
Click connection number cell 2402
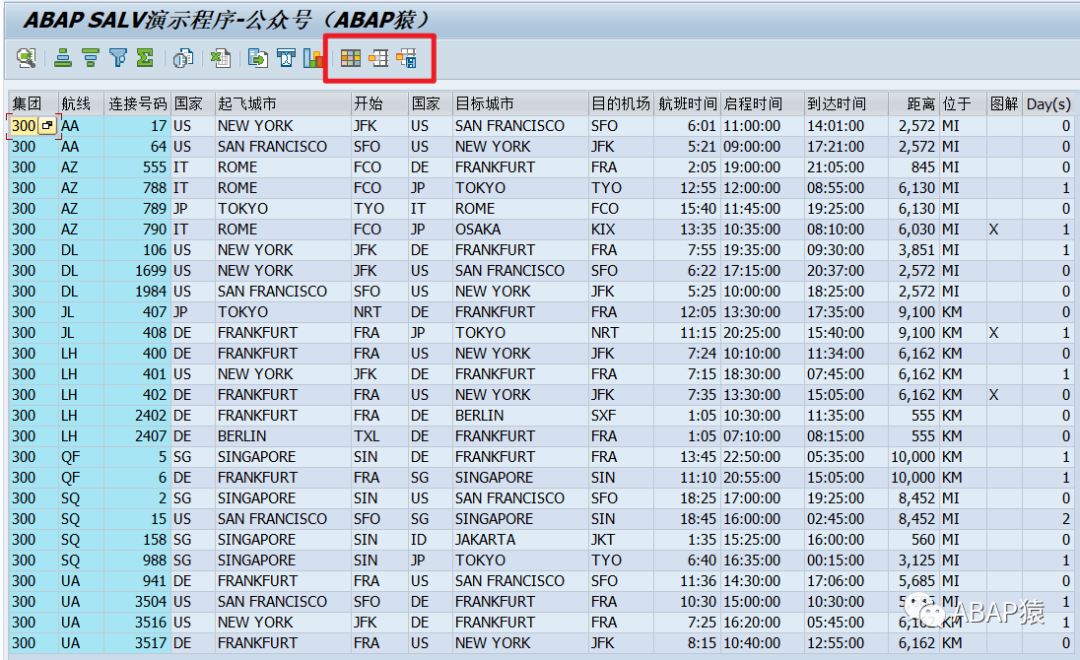point(137,415)
